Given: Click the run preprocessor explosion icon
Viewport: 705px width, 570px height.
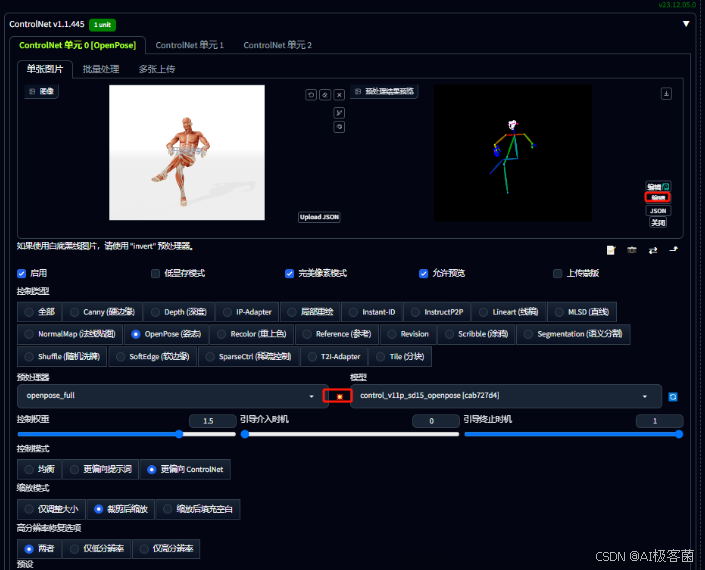Looking at the screenshot, I should [x=339, y=396].
